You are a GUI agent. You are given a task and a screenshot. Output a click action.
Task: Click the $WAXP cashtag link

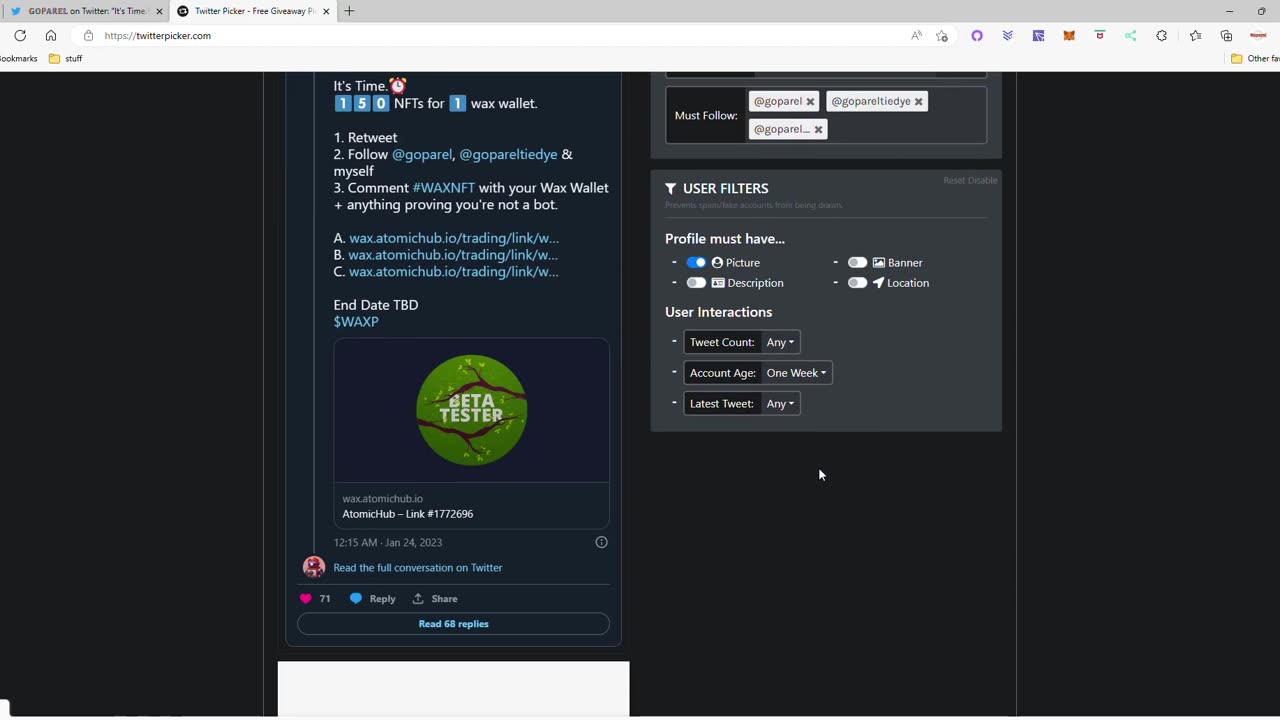356,322
